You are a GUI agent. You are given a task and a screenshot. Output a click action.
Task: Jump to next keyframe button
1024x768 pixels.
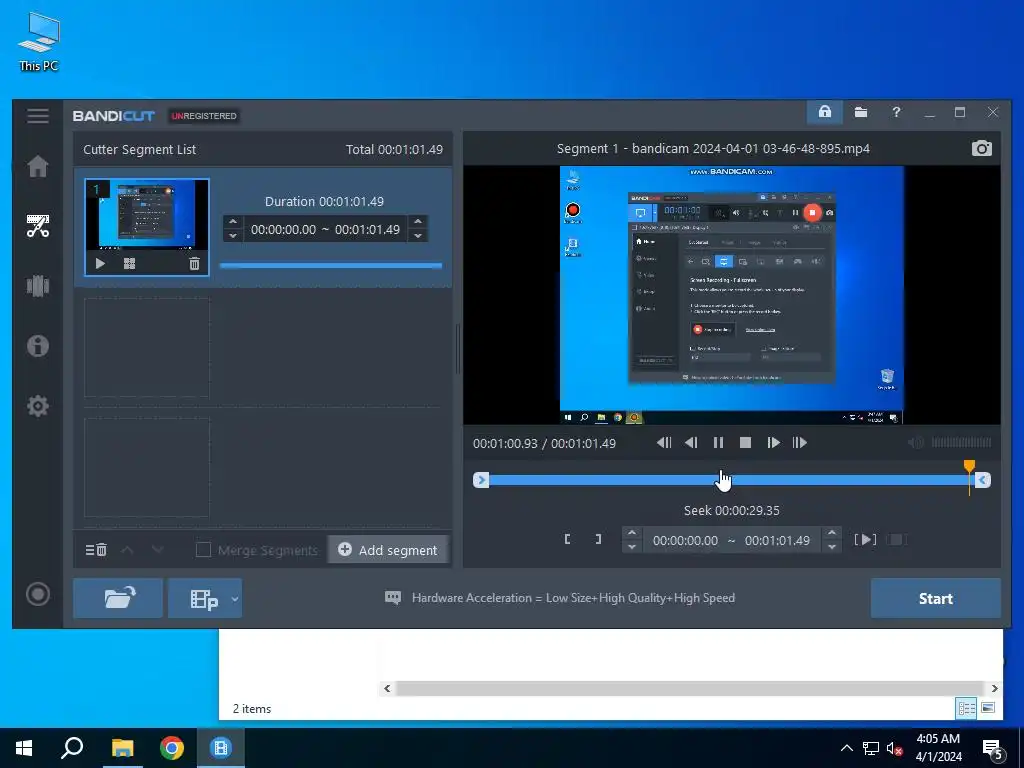pyautogui.click(x=799, y=443)
